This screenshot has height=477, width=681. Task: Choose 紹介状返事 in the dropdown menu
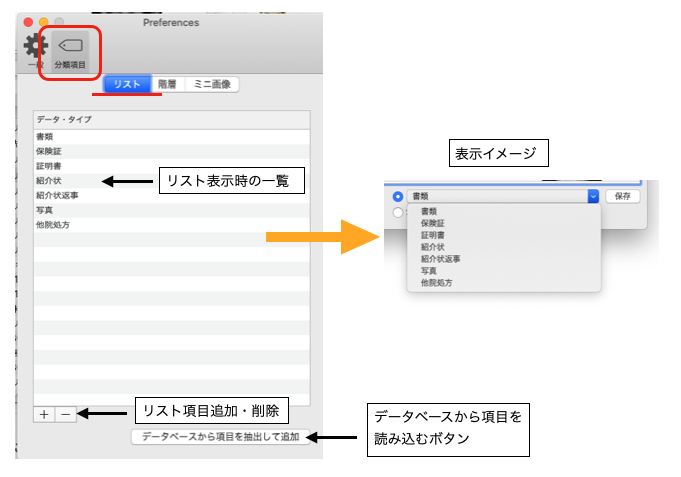coord(440,259)
